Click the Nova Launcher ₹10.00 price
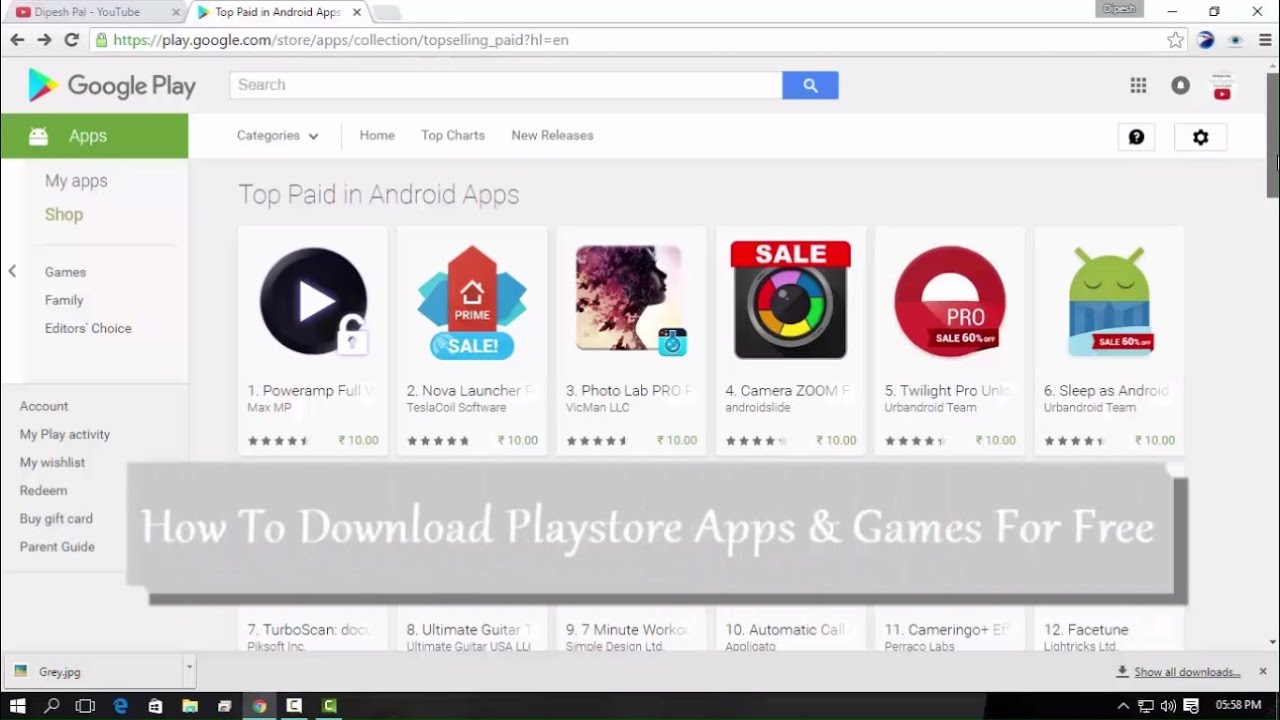Viewport: 1280px width, 720px height. pyautogui.click(x=517, y=440)
